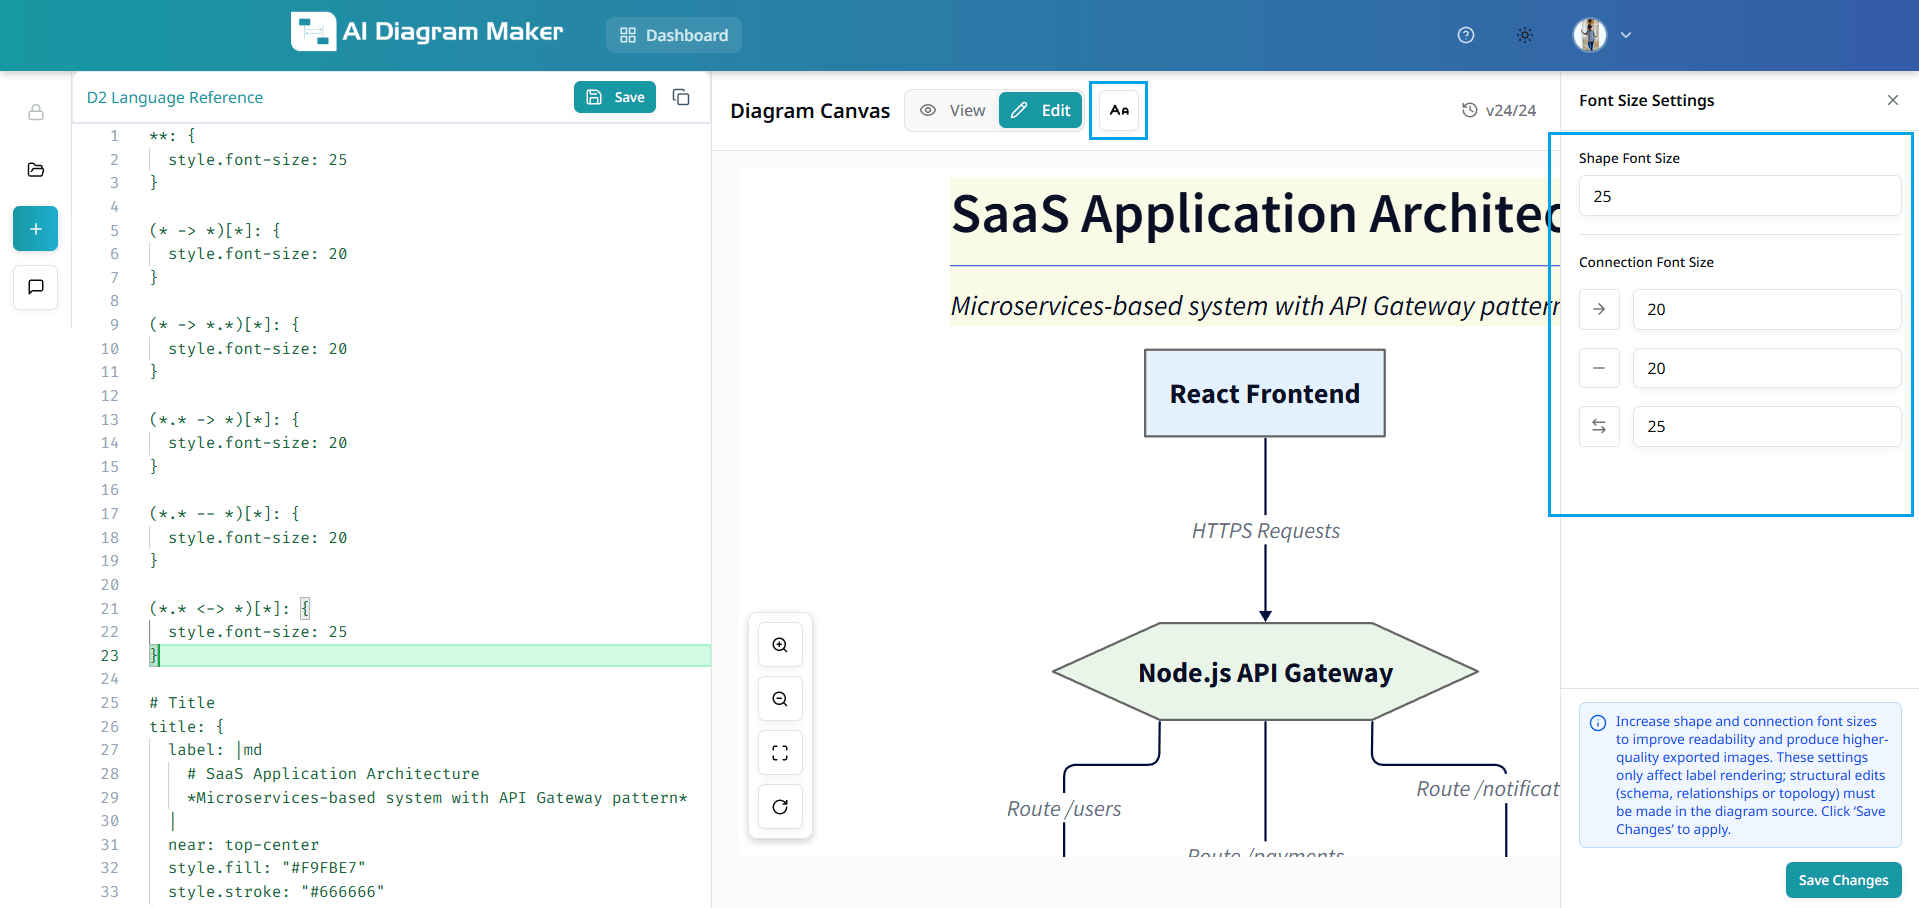This screenshot has width=1919, height=908.
Task: Click the help question mark icon
Action: (x=1465, y=35)
